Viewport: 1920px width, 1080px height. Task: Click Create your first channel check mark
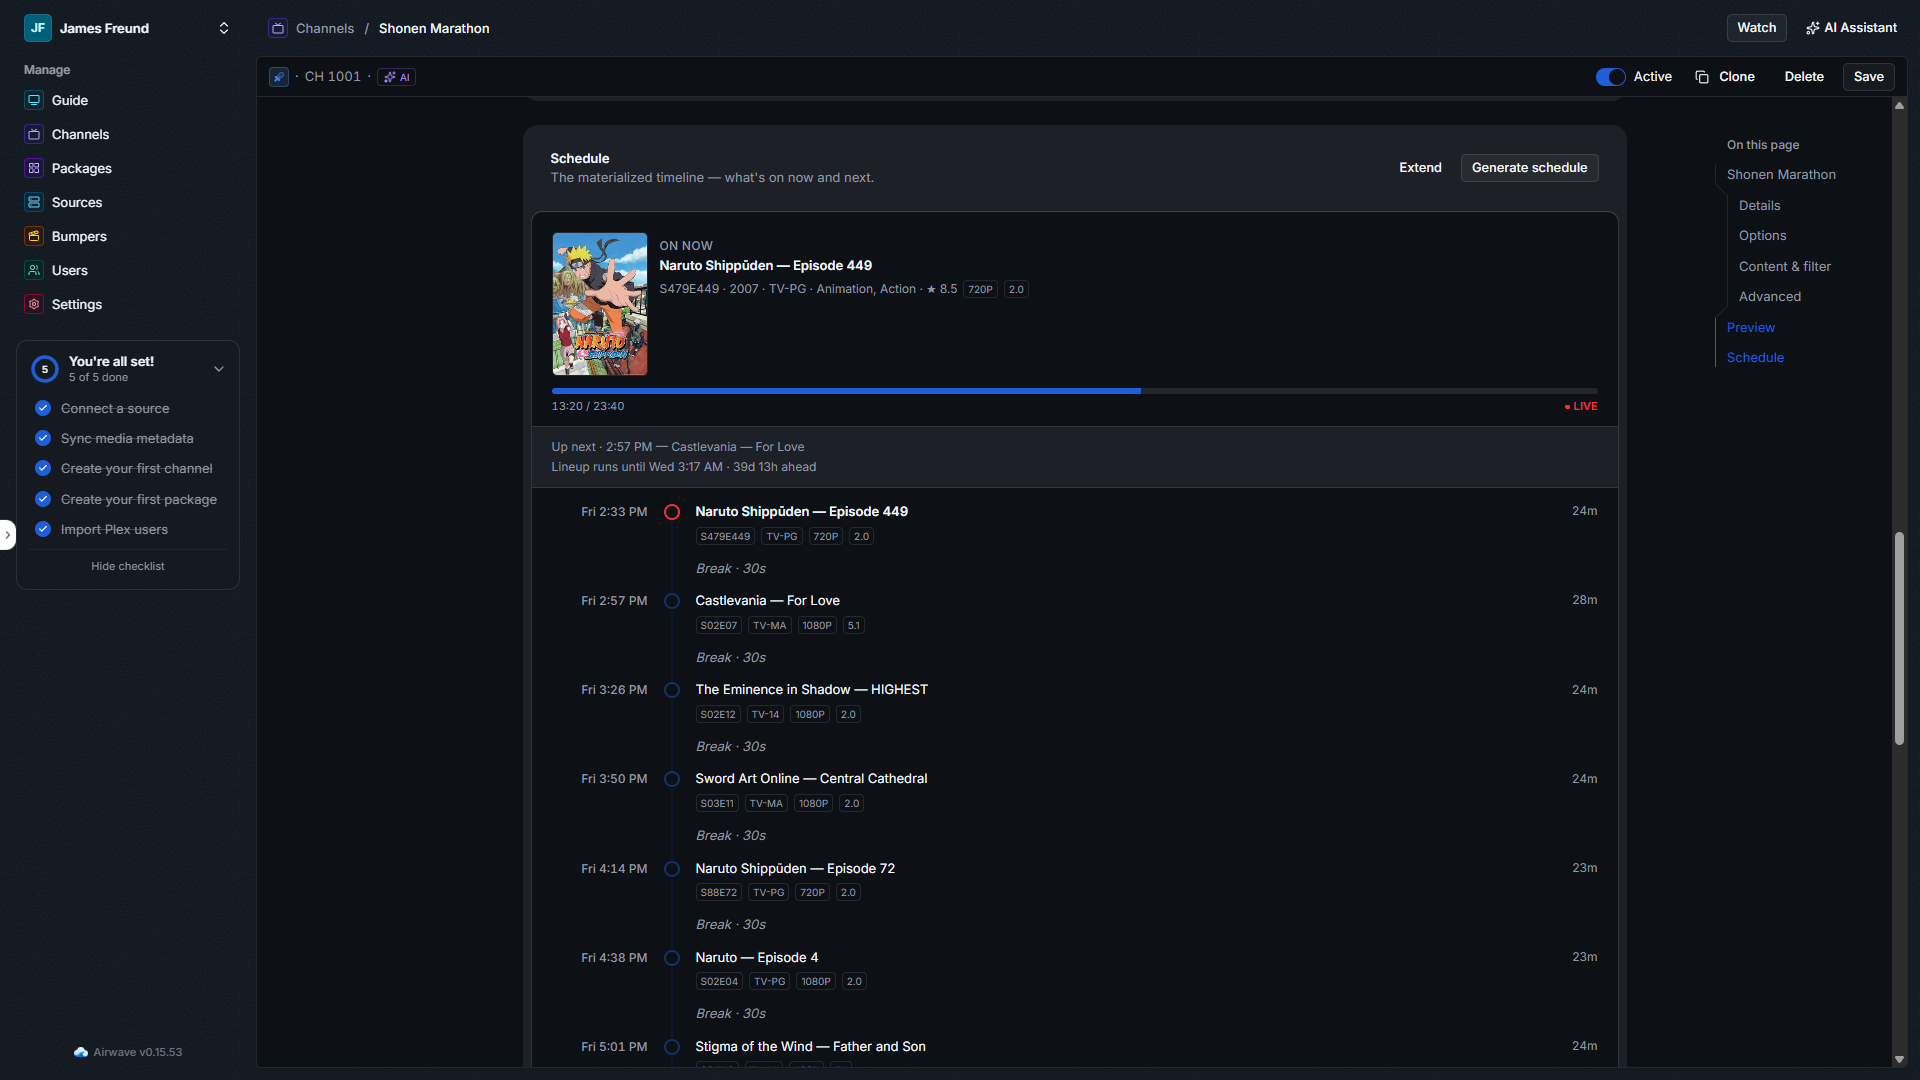[43, 468]
